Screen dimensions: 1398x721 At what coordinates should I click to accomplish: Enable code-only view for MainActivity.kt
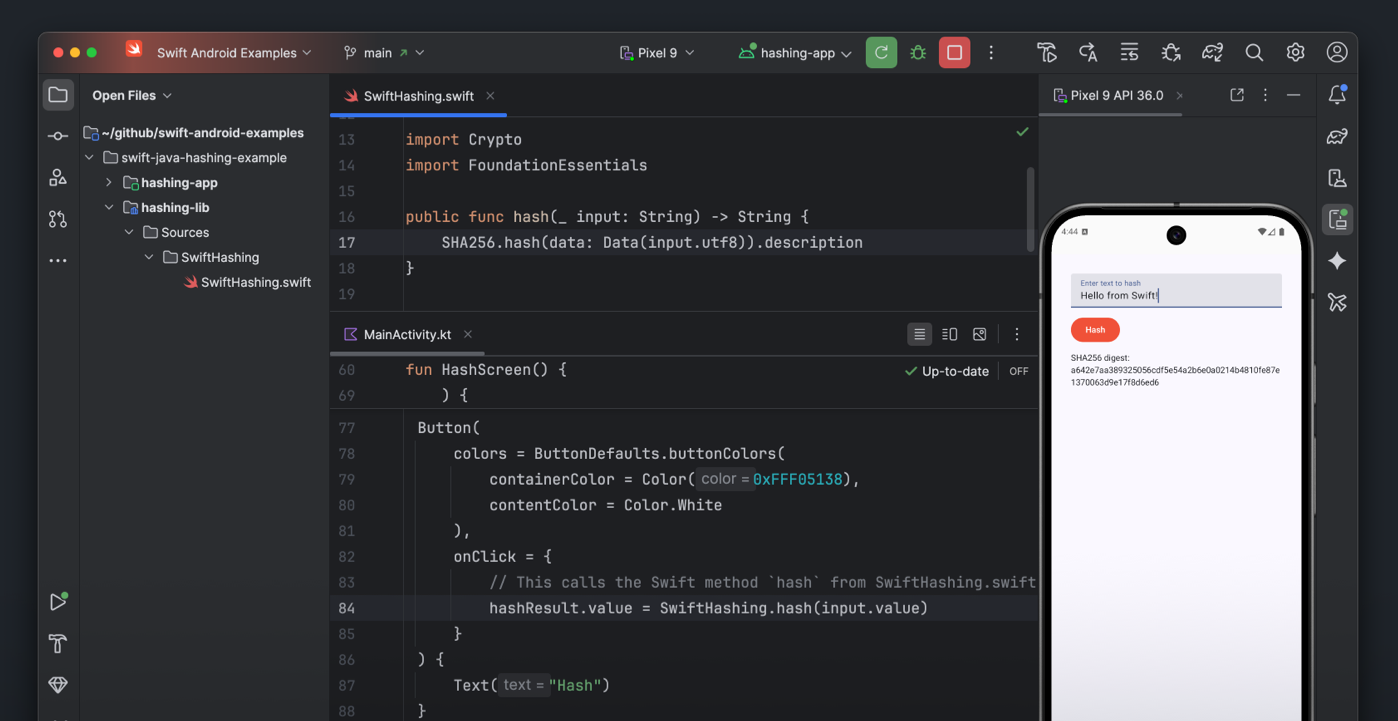coord(919,334)
